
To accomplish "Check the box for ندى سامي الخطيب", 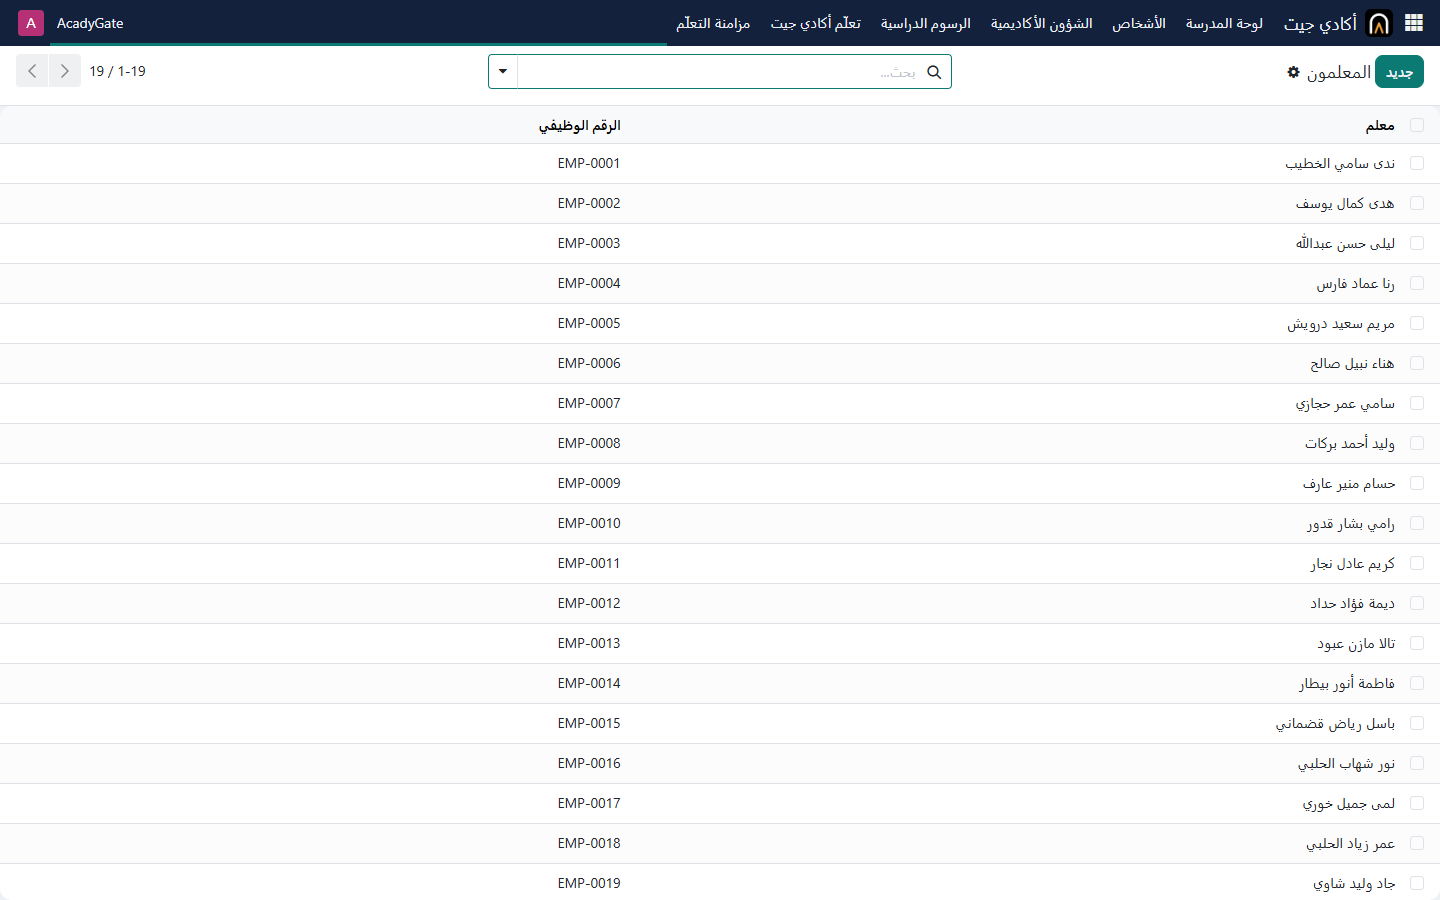I will coord(1417,163).
